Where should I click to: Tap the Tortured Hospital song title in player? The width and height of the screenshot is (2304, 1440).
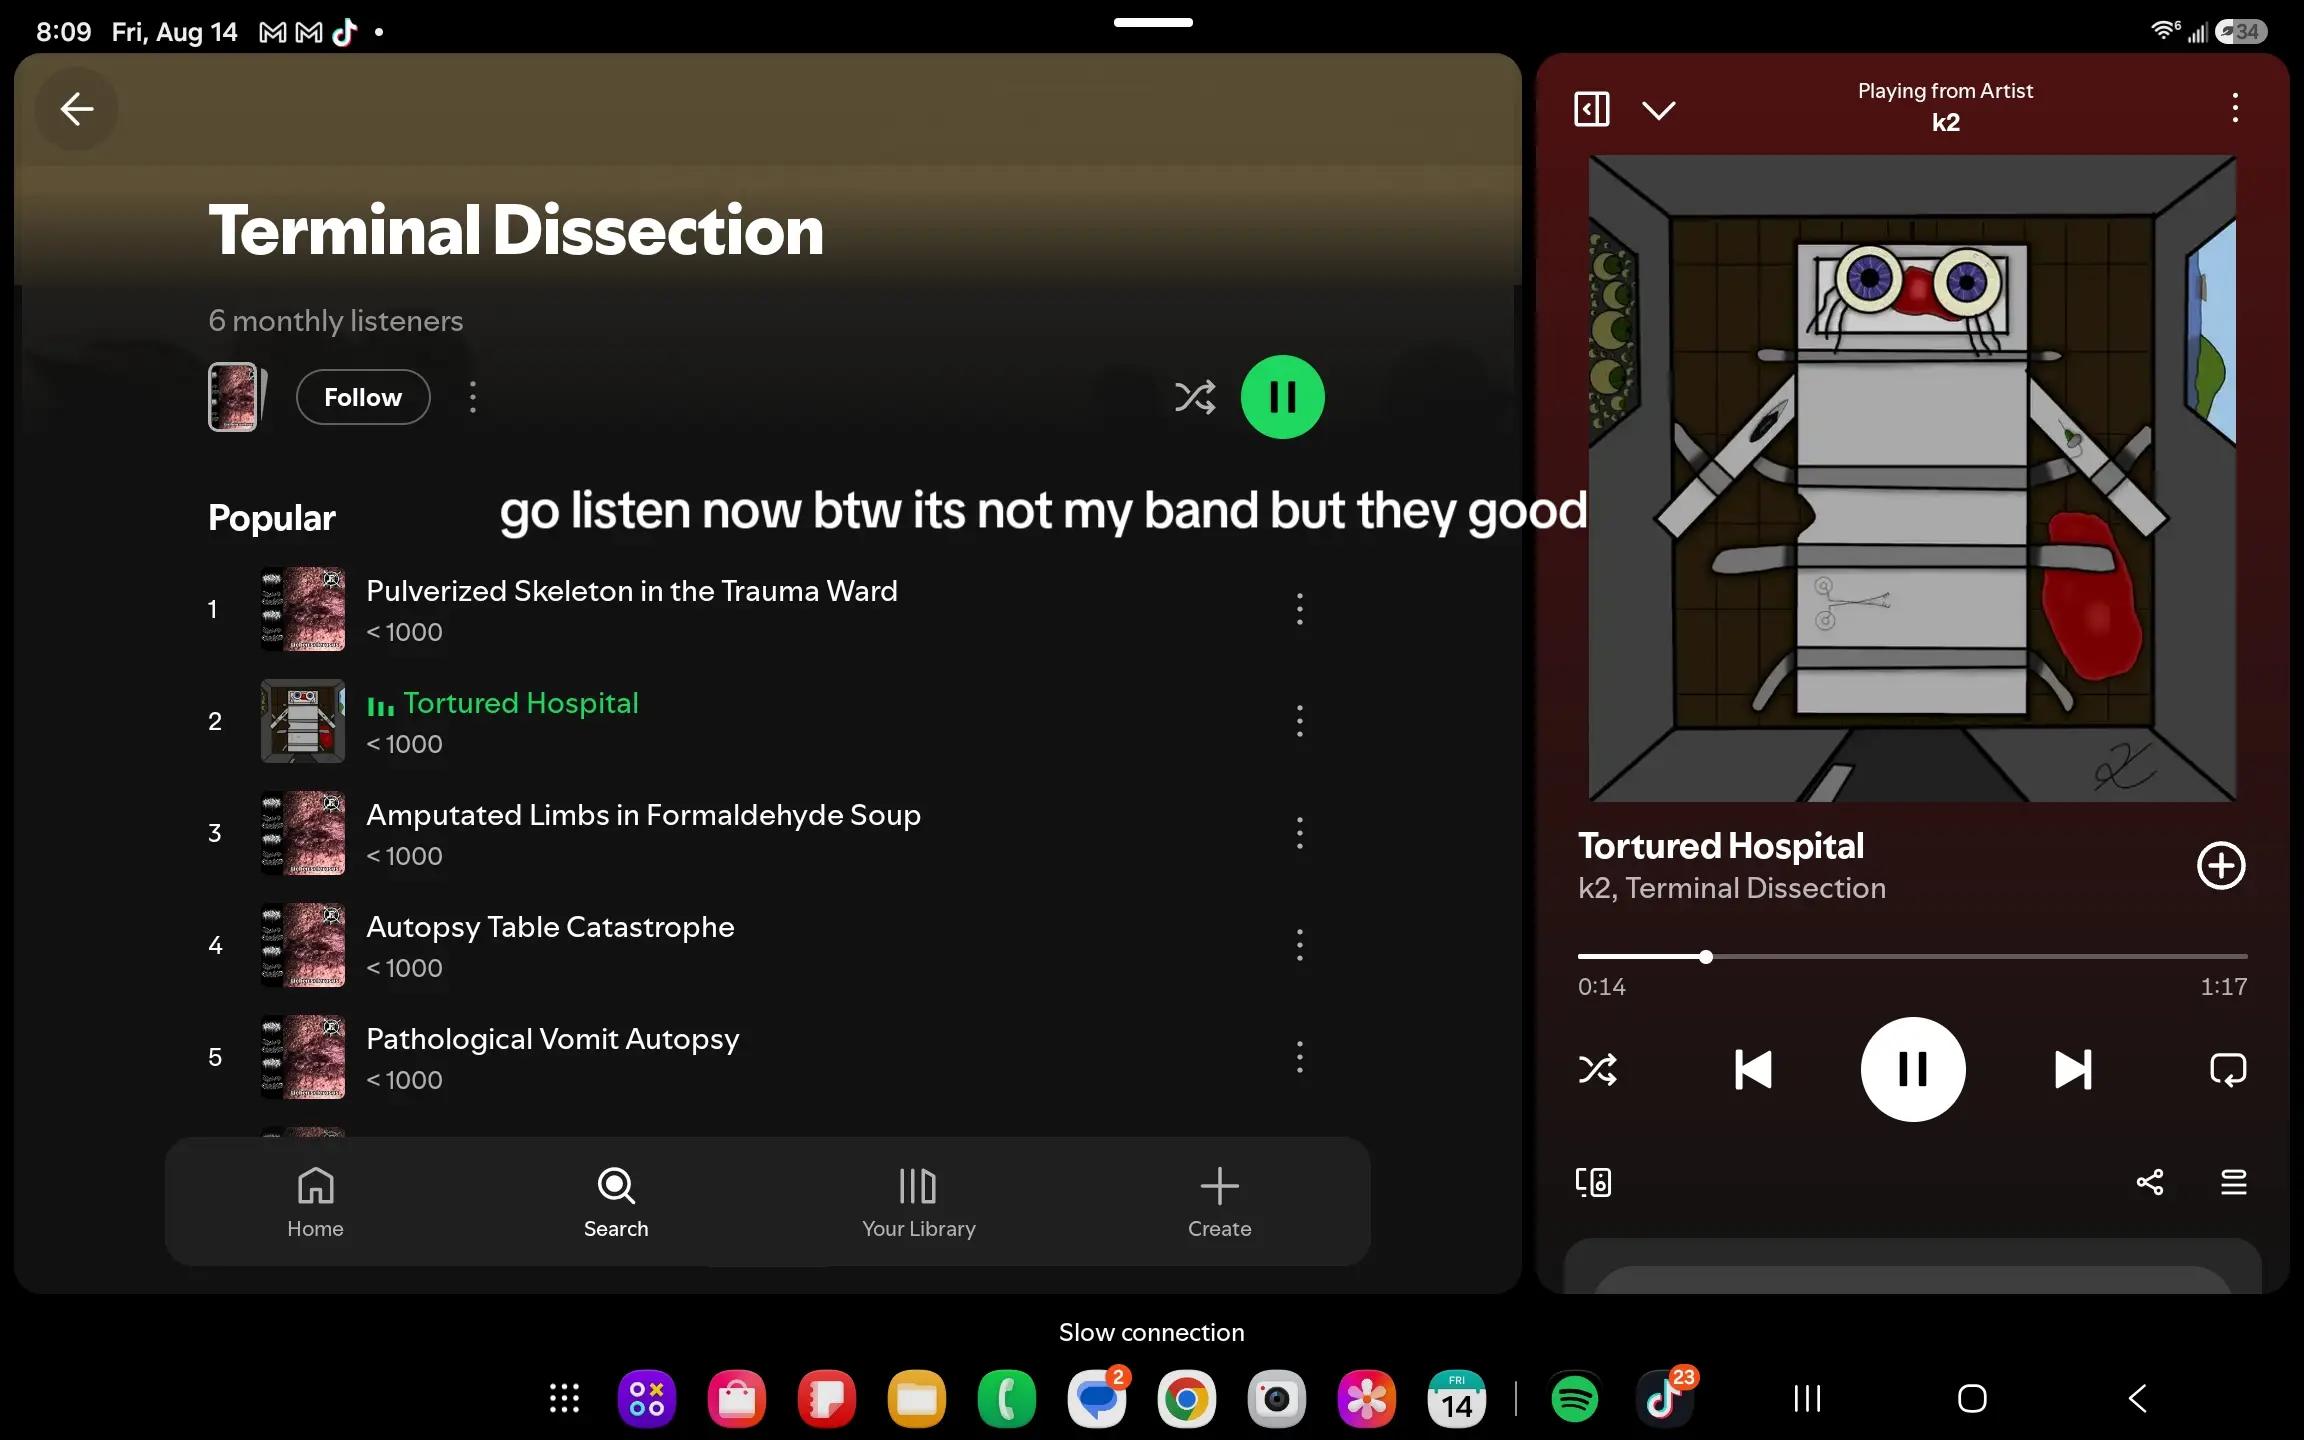1721,846
